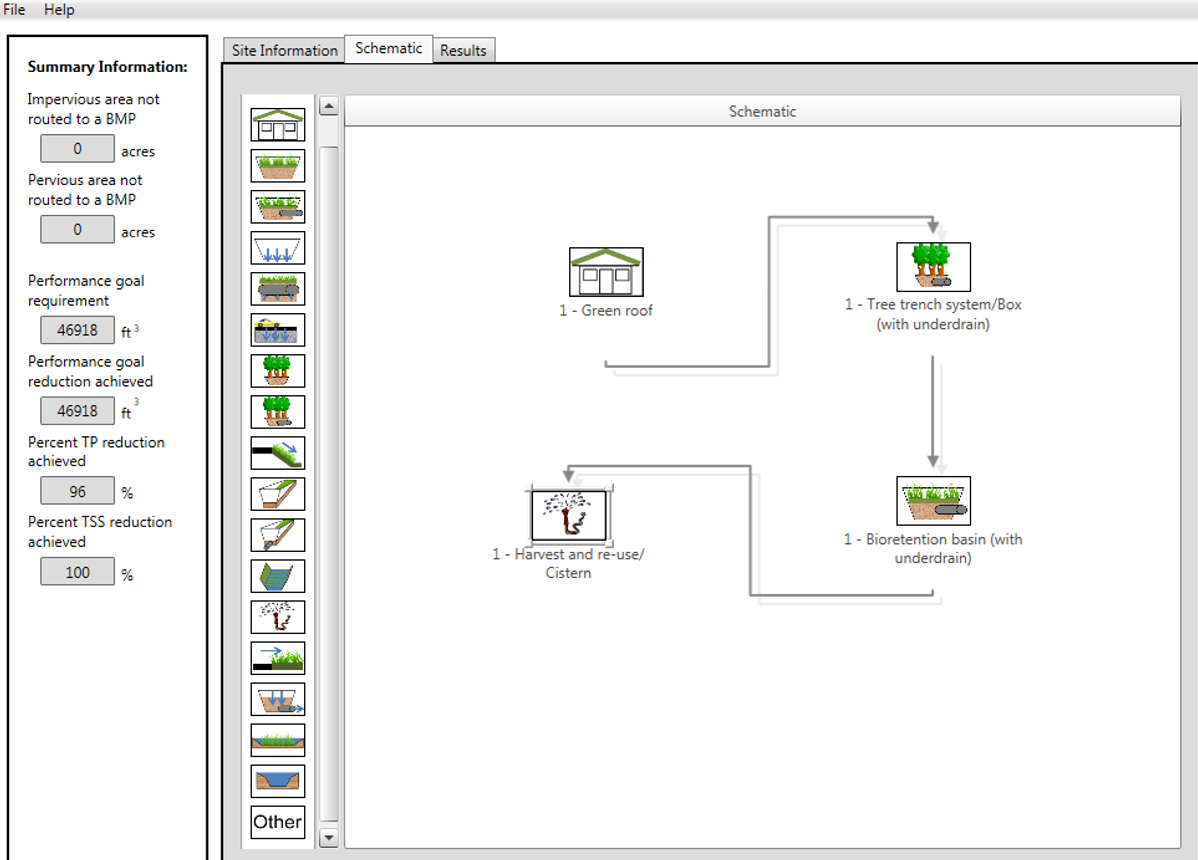Select the Green roof BMP icon
The height and width of the screenshot is (860, 1198).
coord(277,124)
